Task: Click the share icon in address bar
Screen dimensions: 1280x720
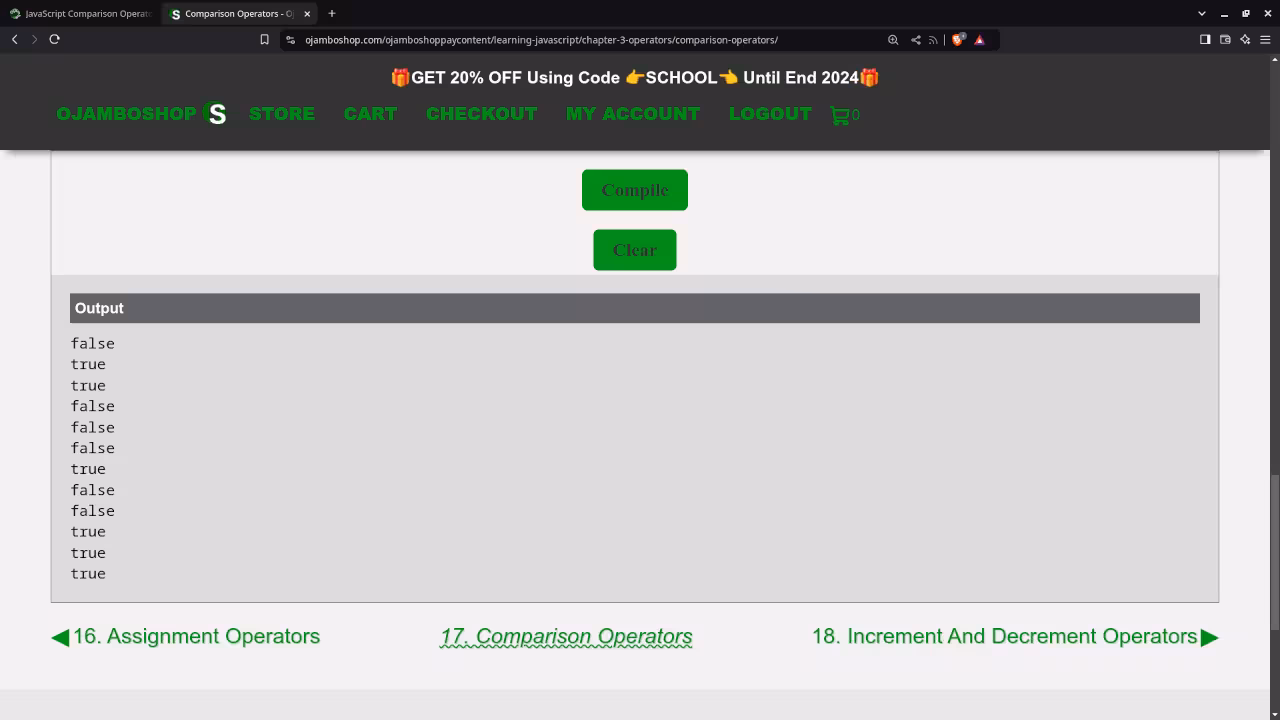Action: pos(915,40)
